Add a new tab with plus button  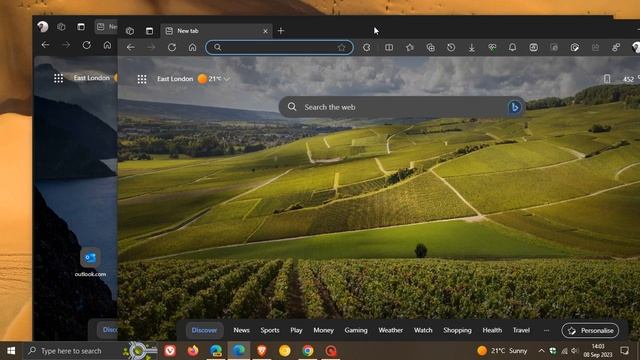(280, 31)
